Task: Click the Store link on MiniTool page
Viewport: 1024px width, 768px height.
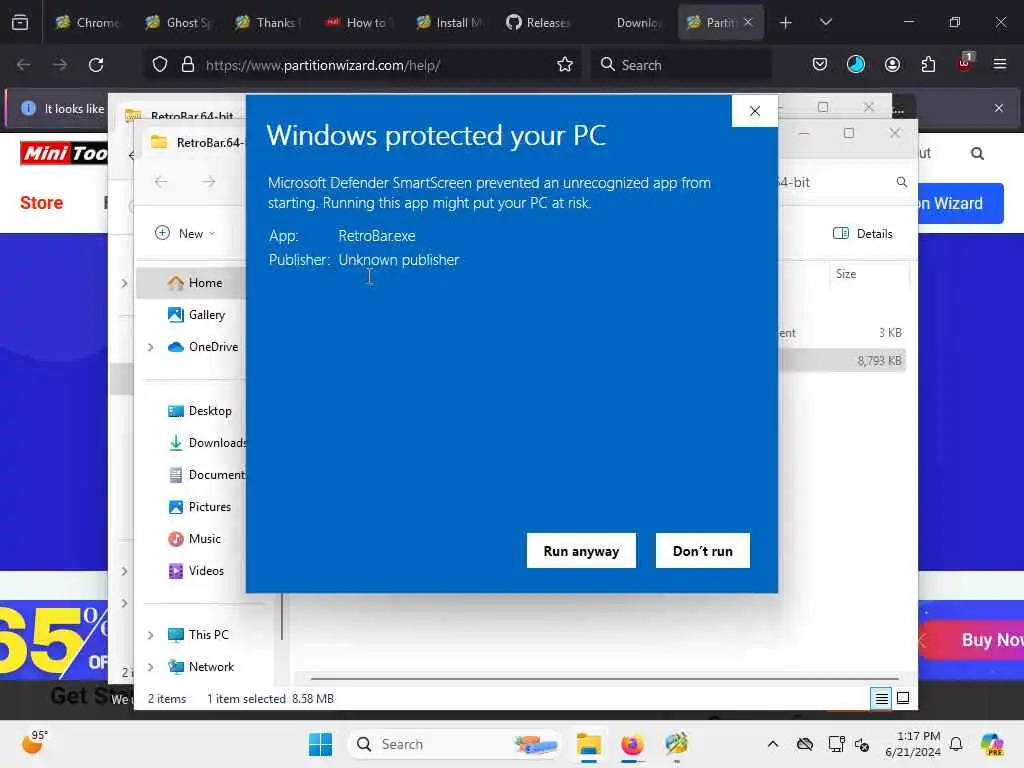Action: 41,202
